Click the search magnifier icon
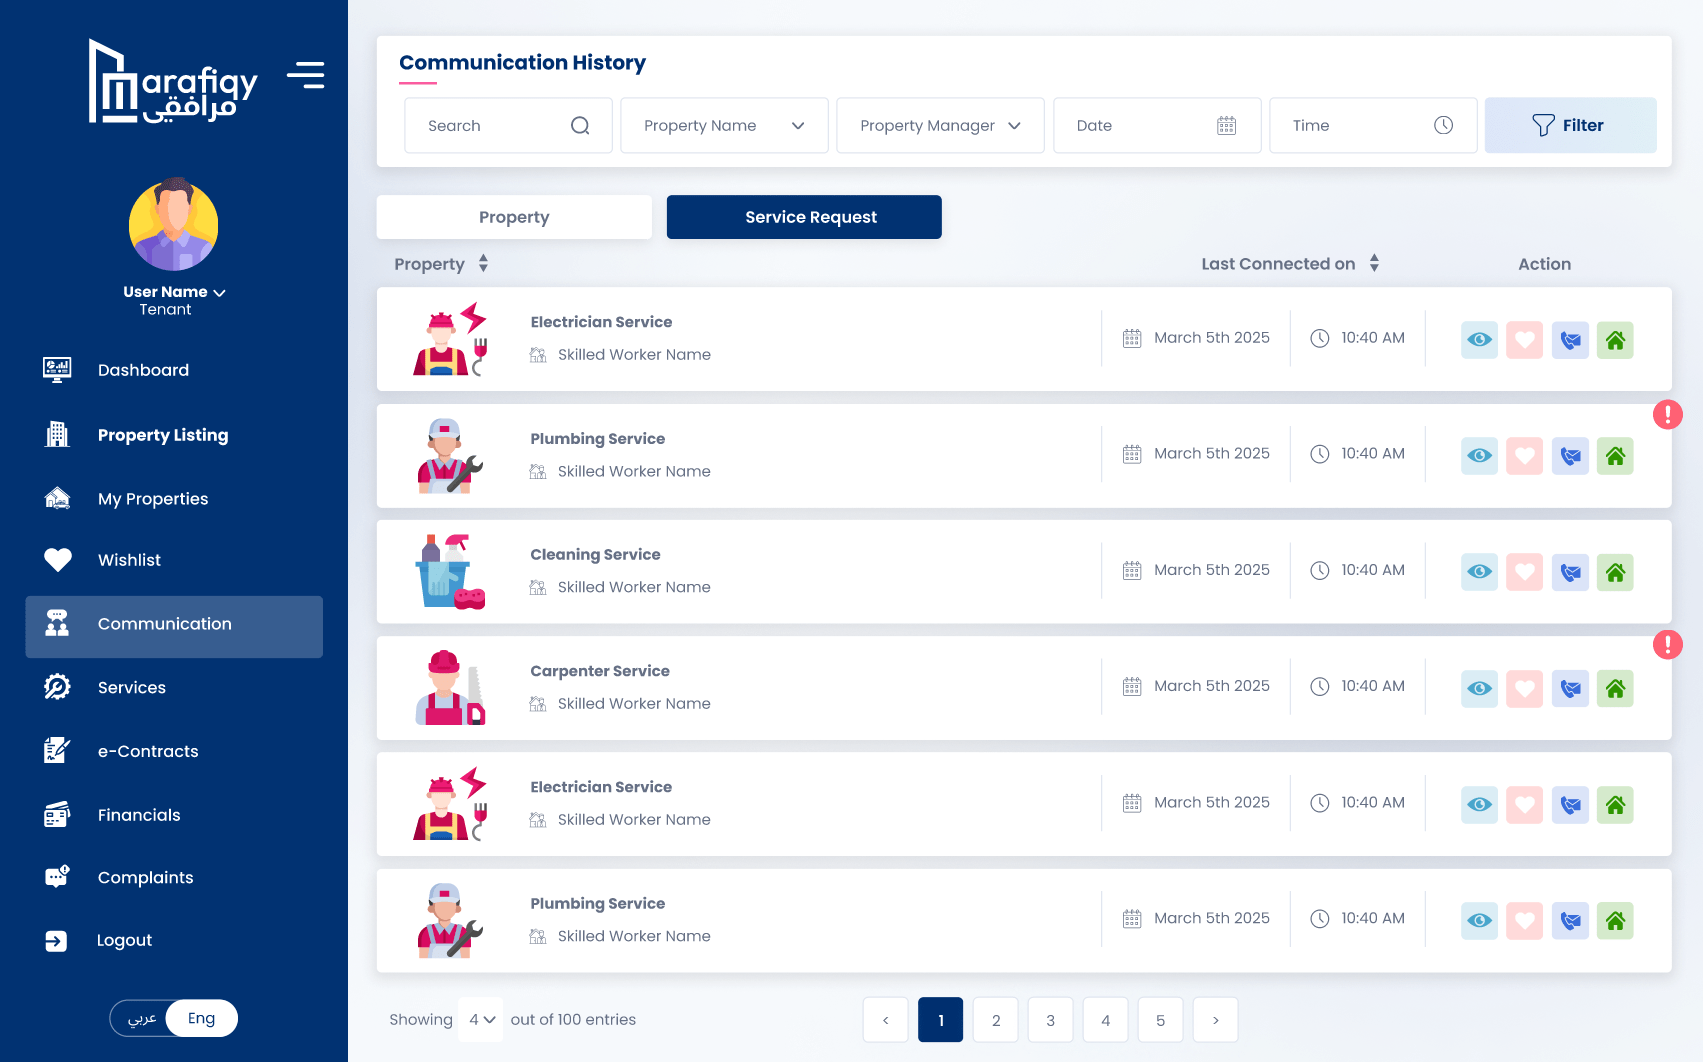 coord(580,126)
